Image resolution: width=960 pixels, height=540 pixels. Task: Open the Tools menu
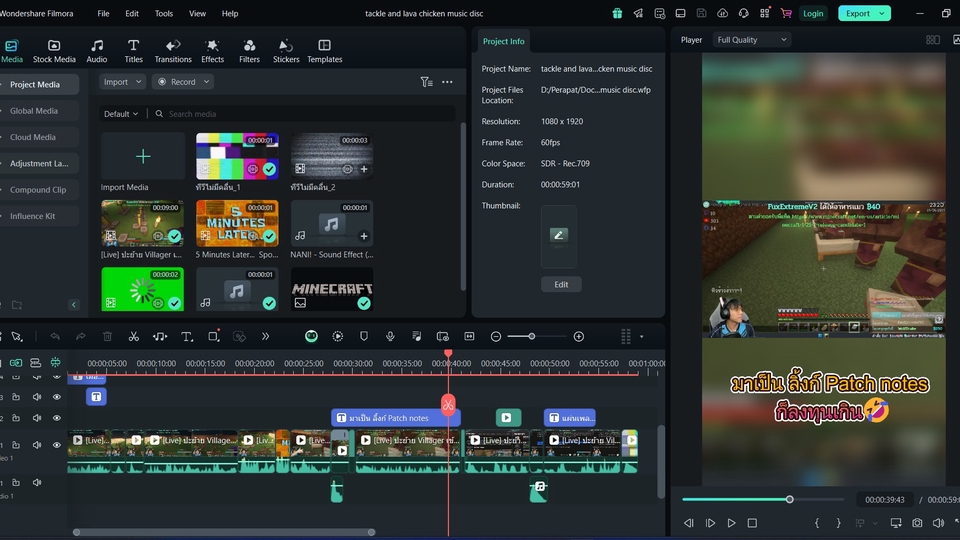click(x=164, y=14)
